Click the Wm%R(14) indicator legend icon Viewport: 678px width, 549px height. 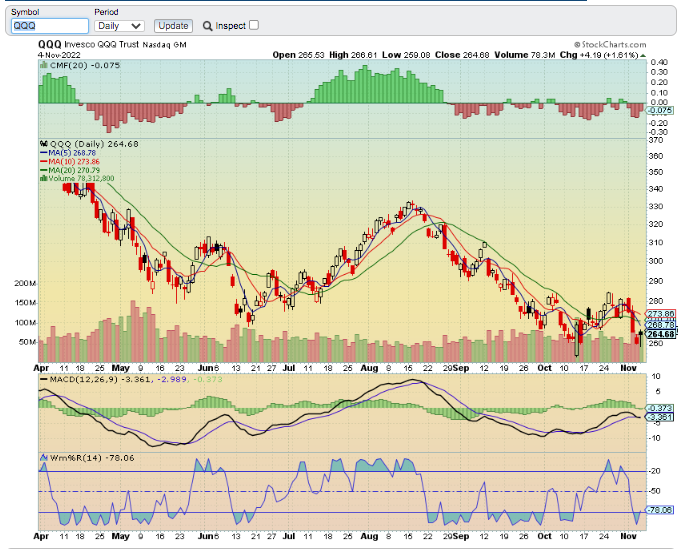[44, 458]
